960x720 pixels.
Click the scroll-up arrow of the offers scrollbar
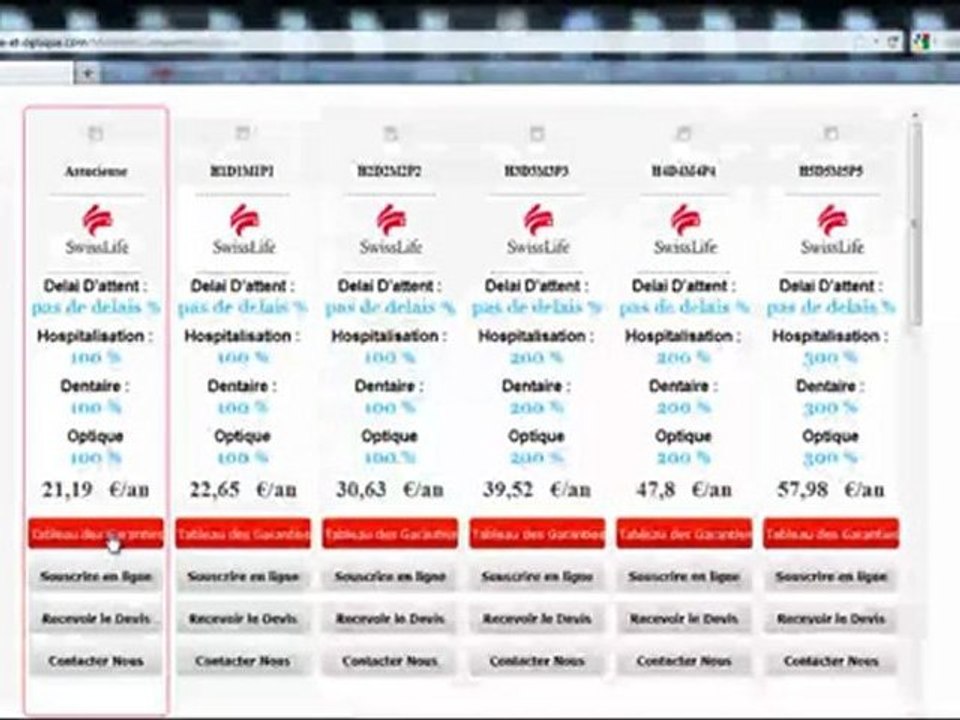pyautogui.click(x=915, y=114)
